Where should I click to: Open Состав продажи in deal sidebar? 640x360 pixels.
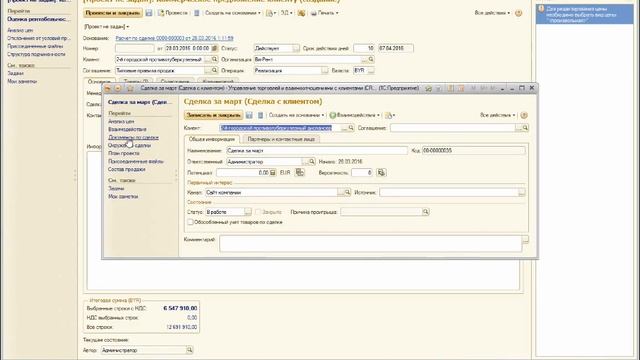pyautogui.click(x=127, y=169)
